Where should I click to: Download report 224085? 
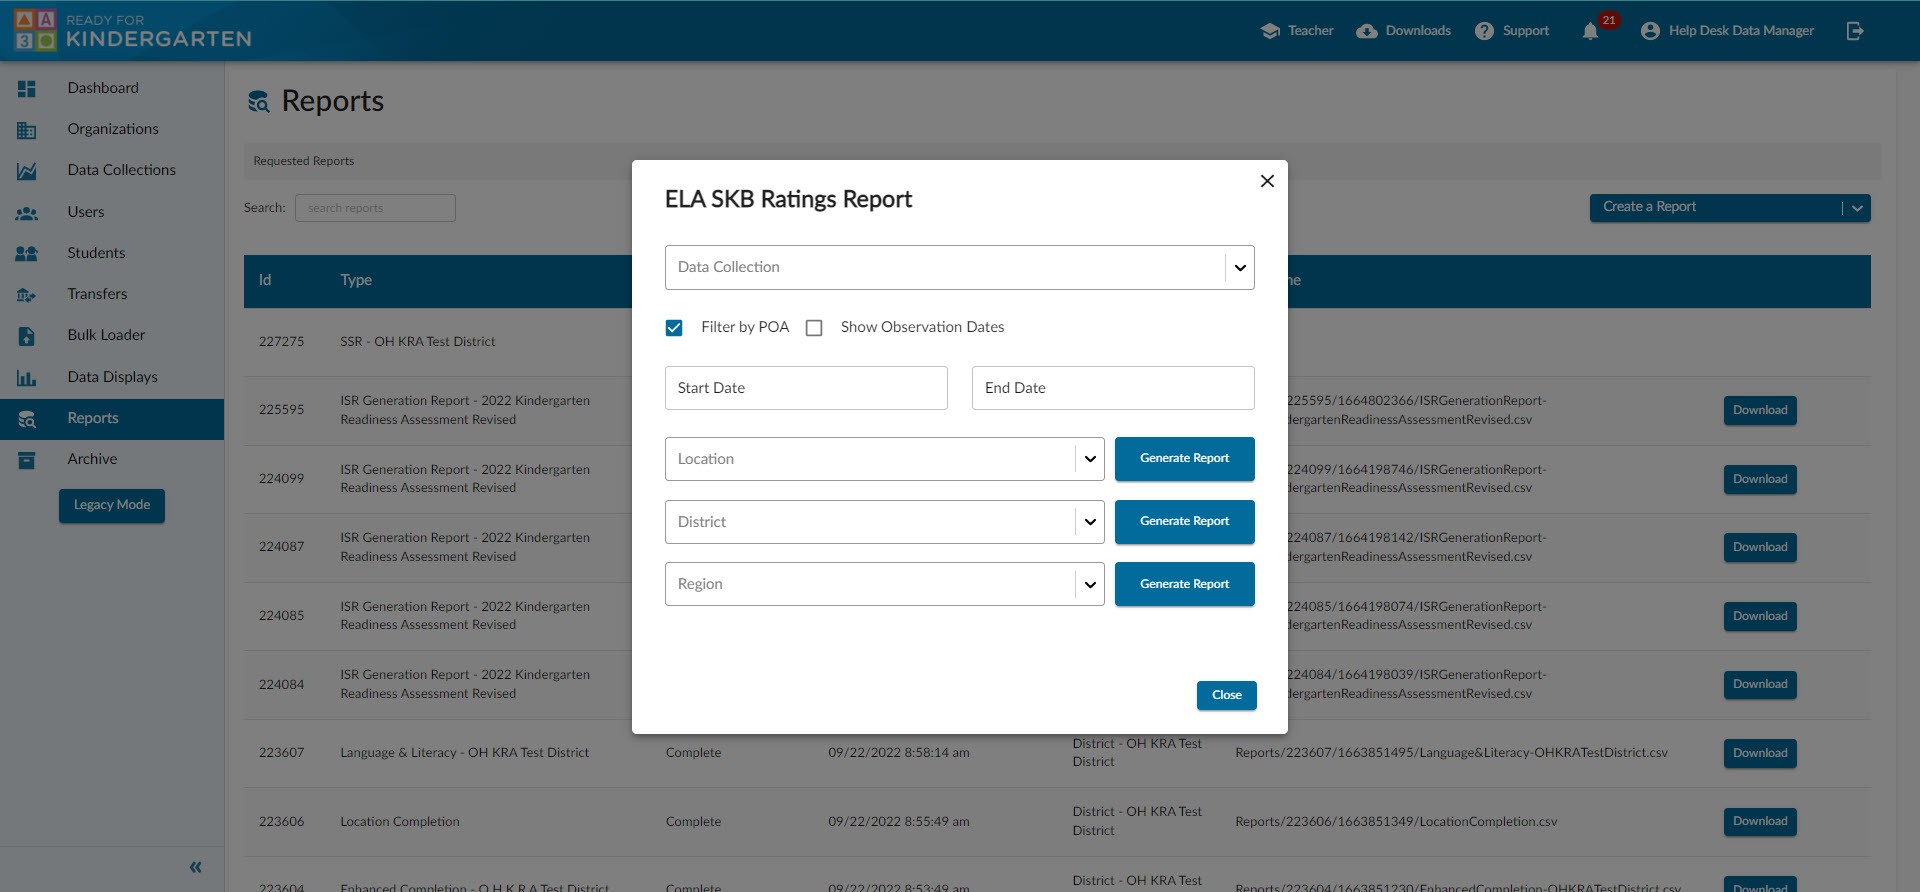pos(1760,617)
